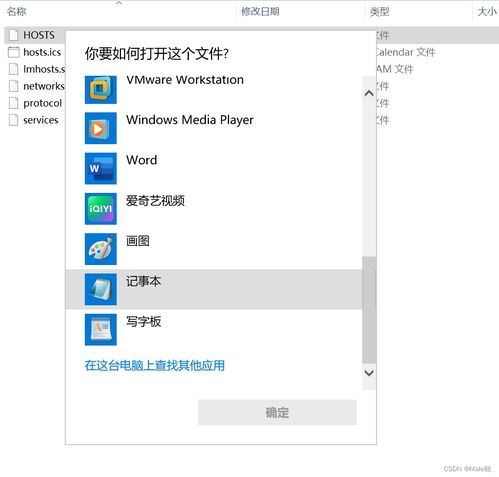This screenshot has height=477, width=499.
Task: Select the VMware Workstation app icon
Action: 101,89
